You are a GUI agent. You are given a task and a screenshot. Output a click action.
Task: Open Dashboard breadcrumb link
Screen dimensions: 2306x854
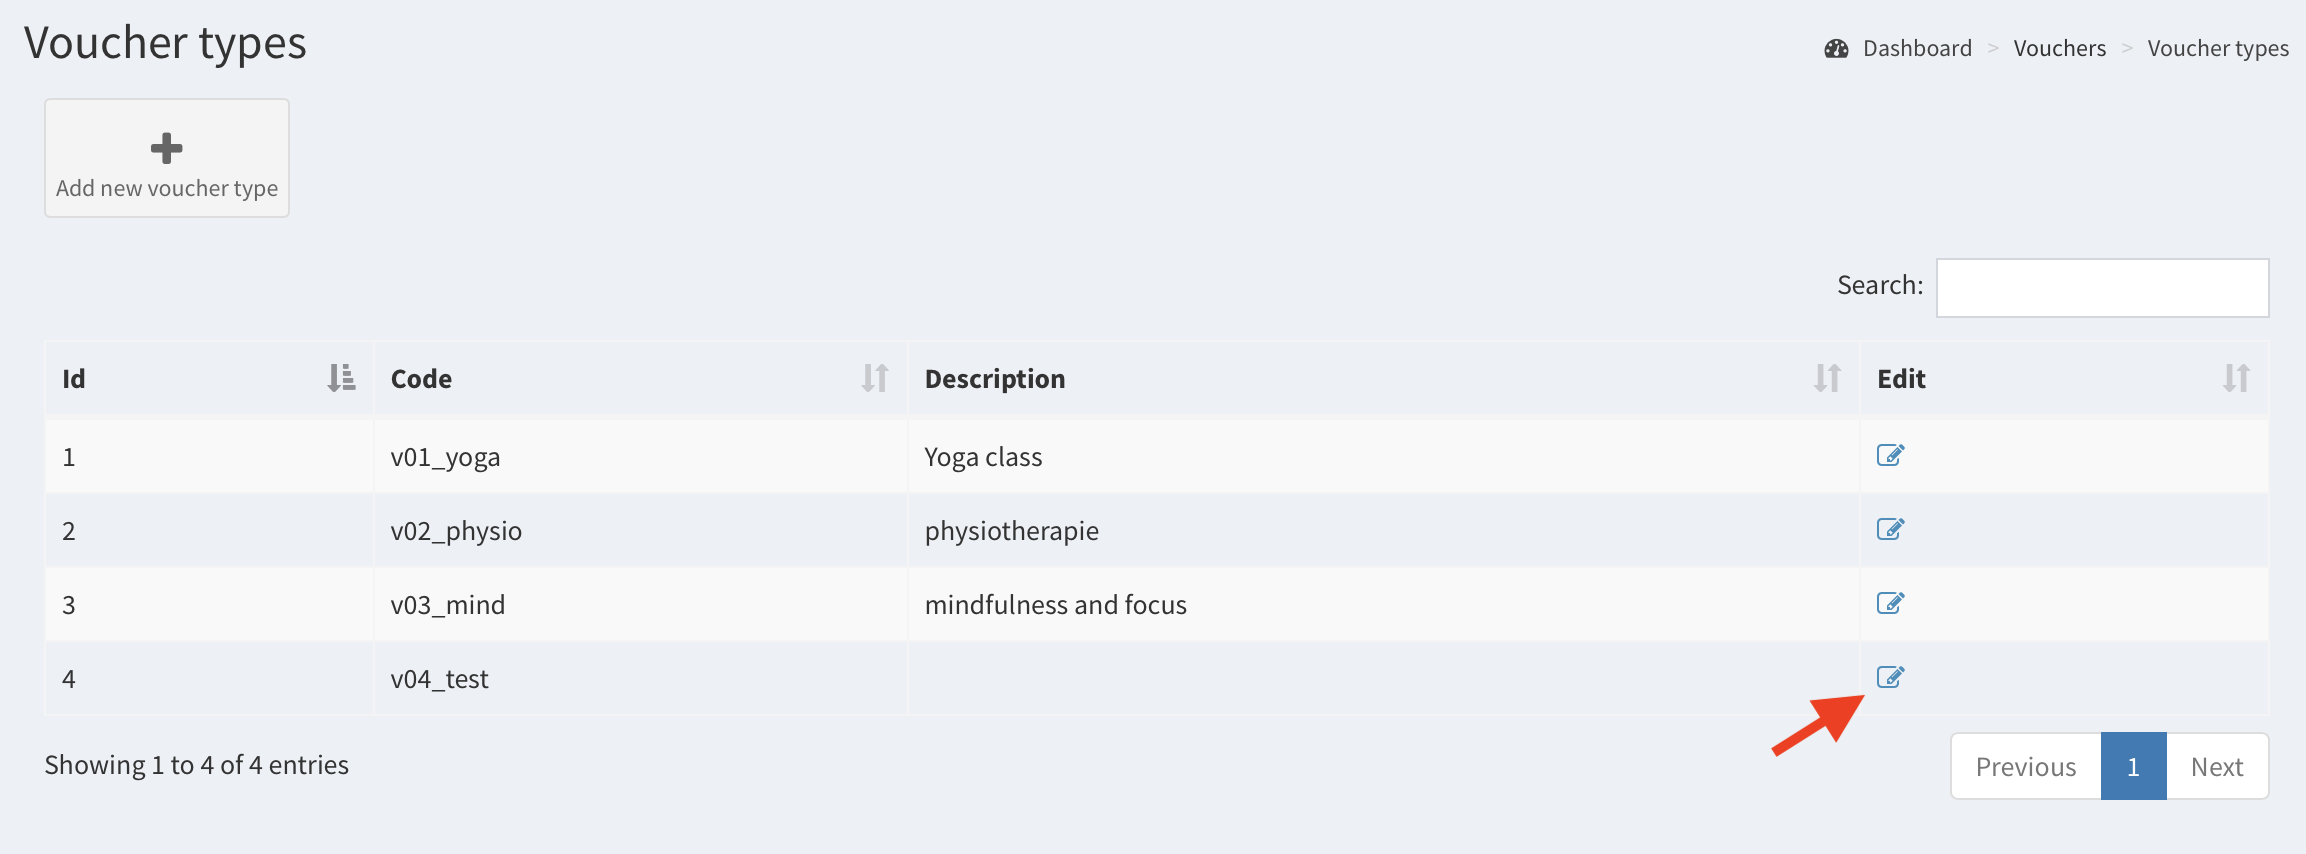(x=1917, y=49)
